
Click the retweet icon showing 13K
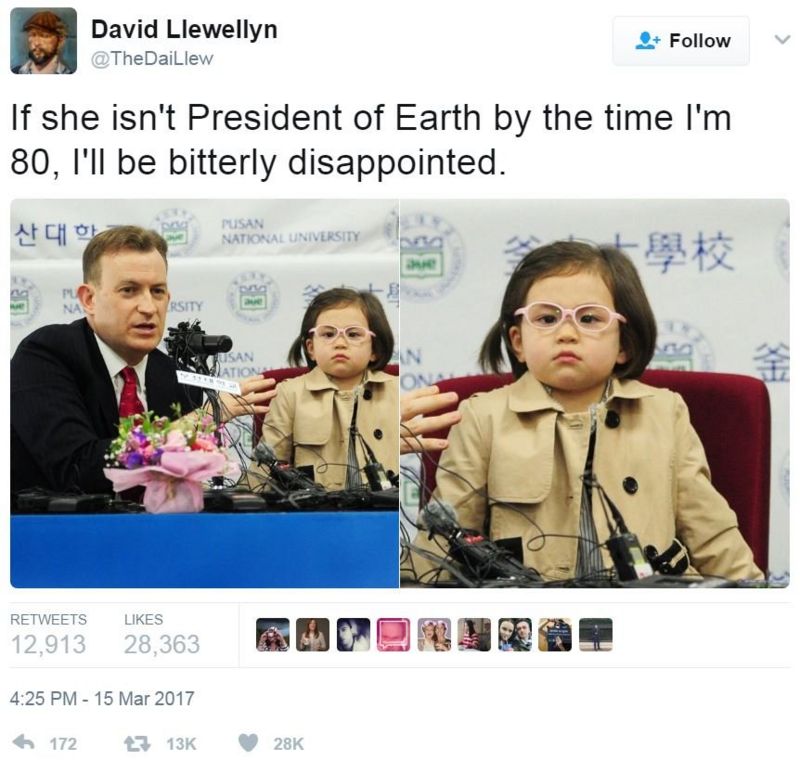[138, 743]
